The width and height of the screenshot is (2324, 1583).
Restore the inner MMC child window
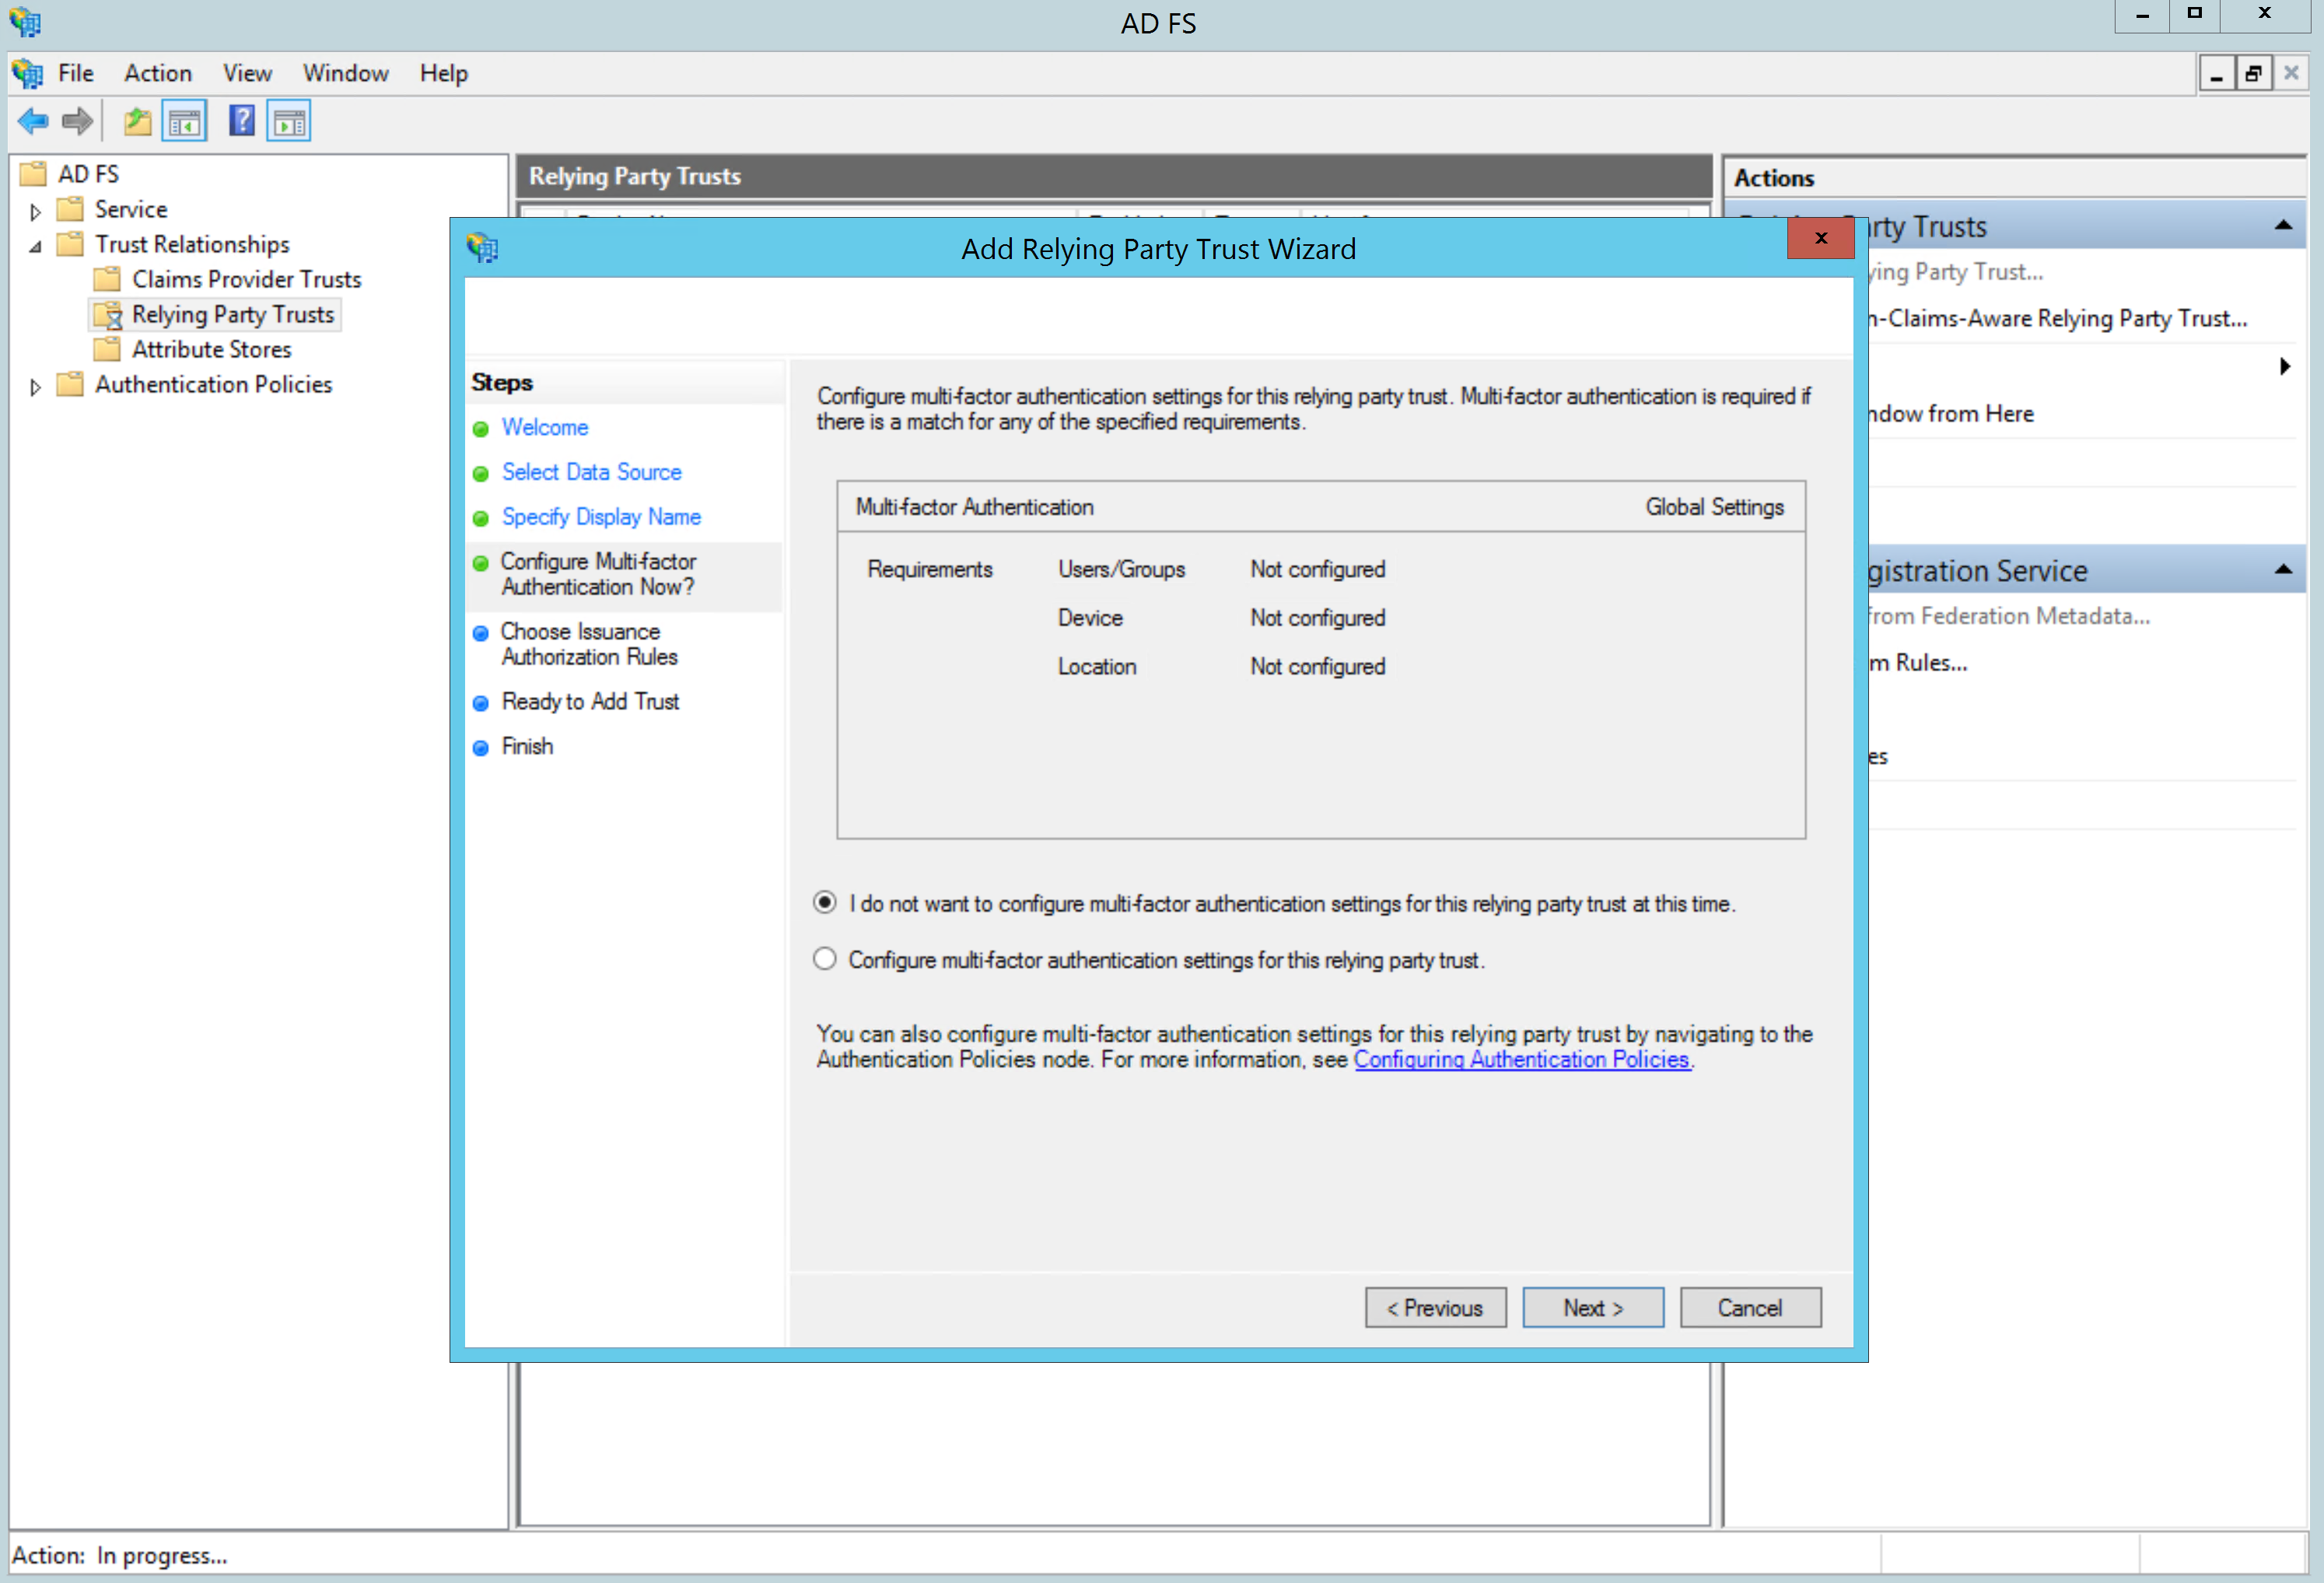(2253, 73)
